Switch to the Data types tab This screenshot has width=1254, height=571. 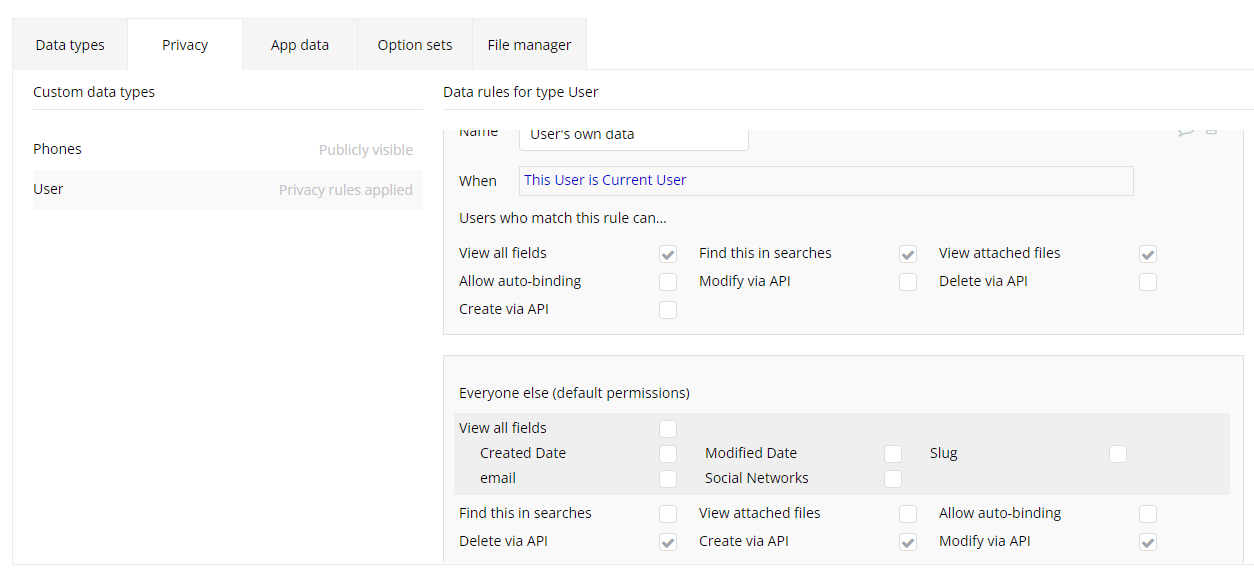tap(70, 45)
